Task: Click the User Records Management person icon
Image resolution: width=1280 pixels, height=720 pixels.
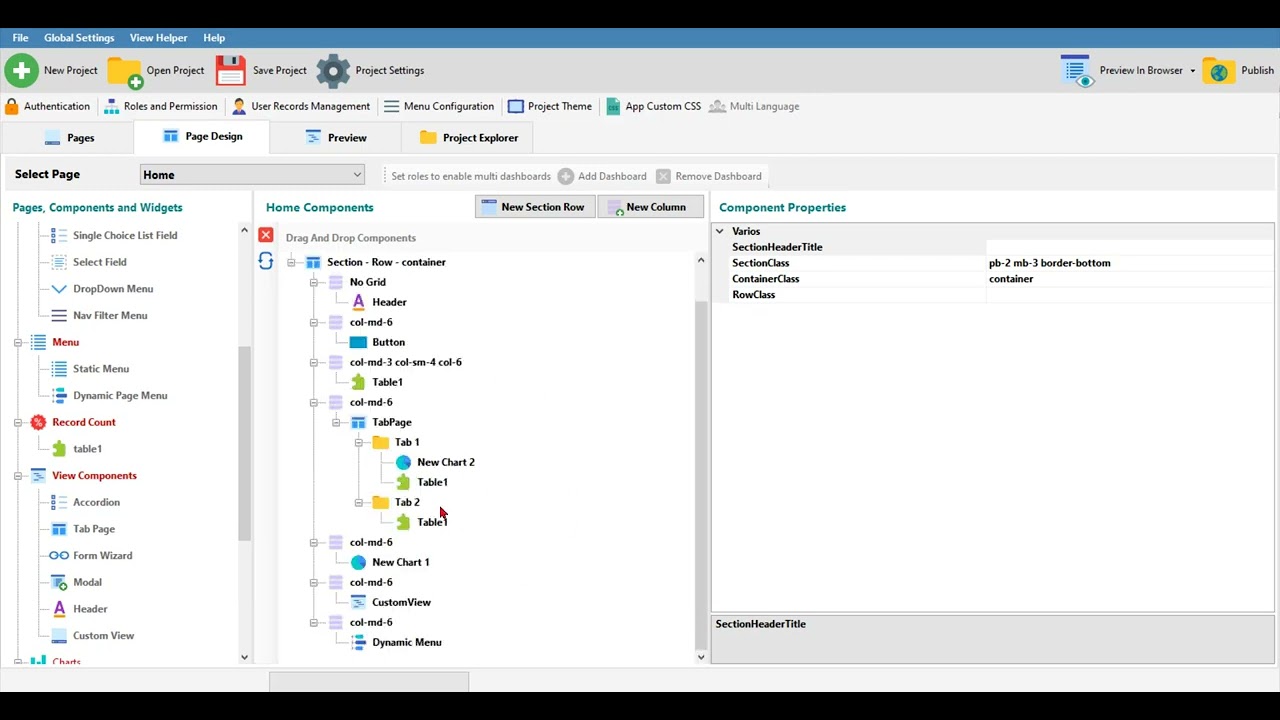Action: click(239, 106)
